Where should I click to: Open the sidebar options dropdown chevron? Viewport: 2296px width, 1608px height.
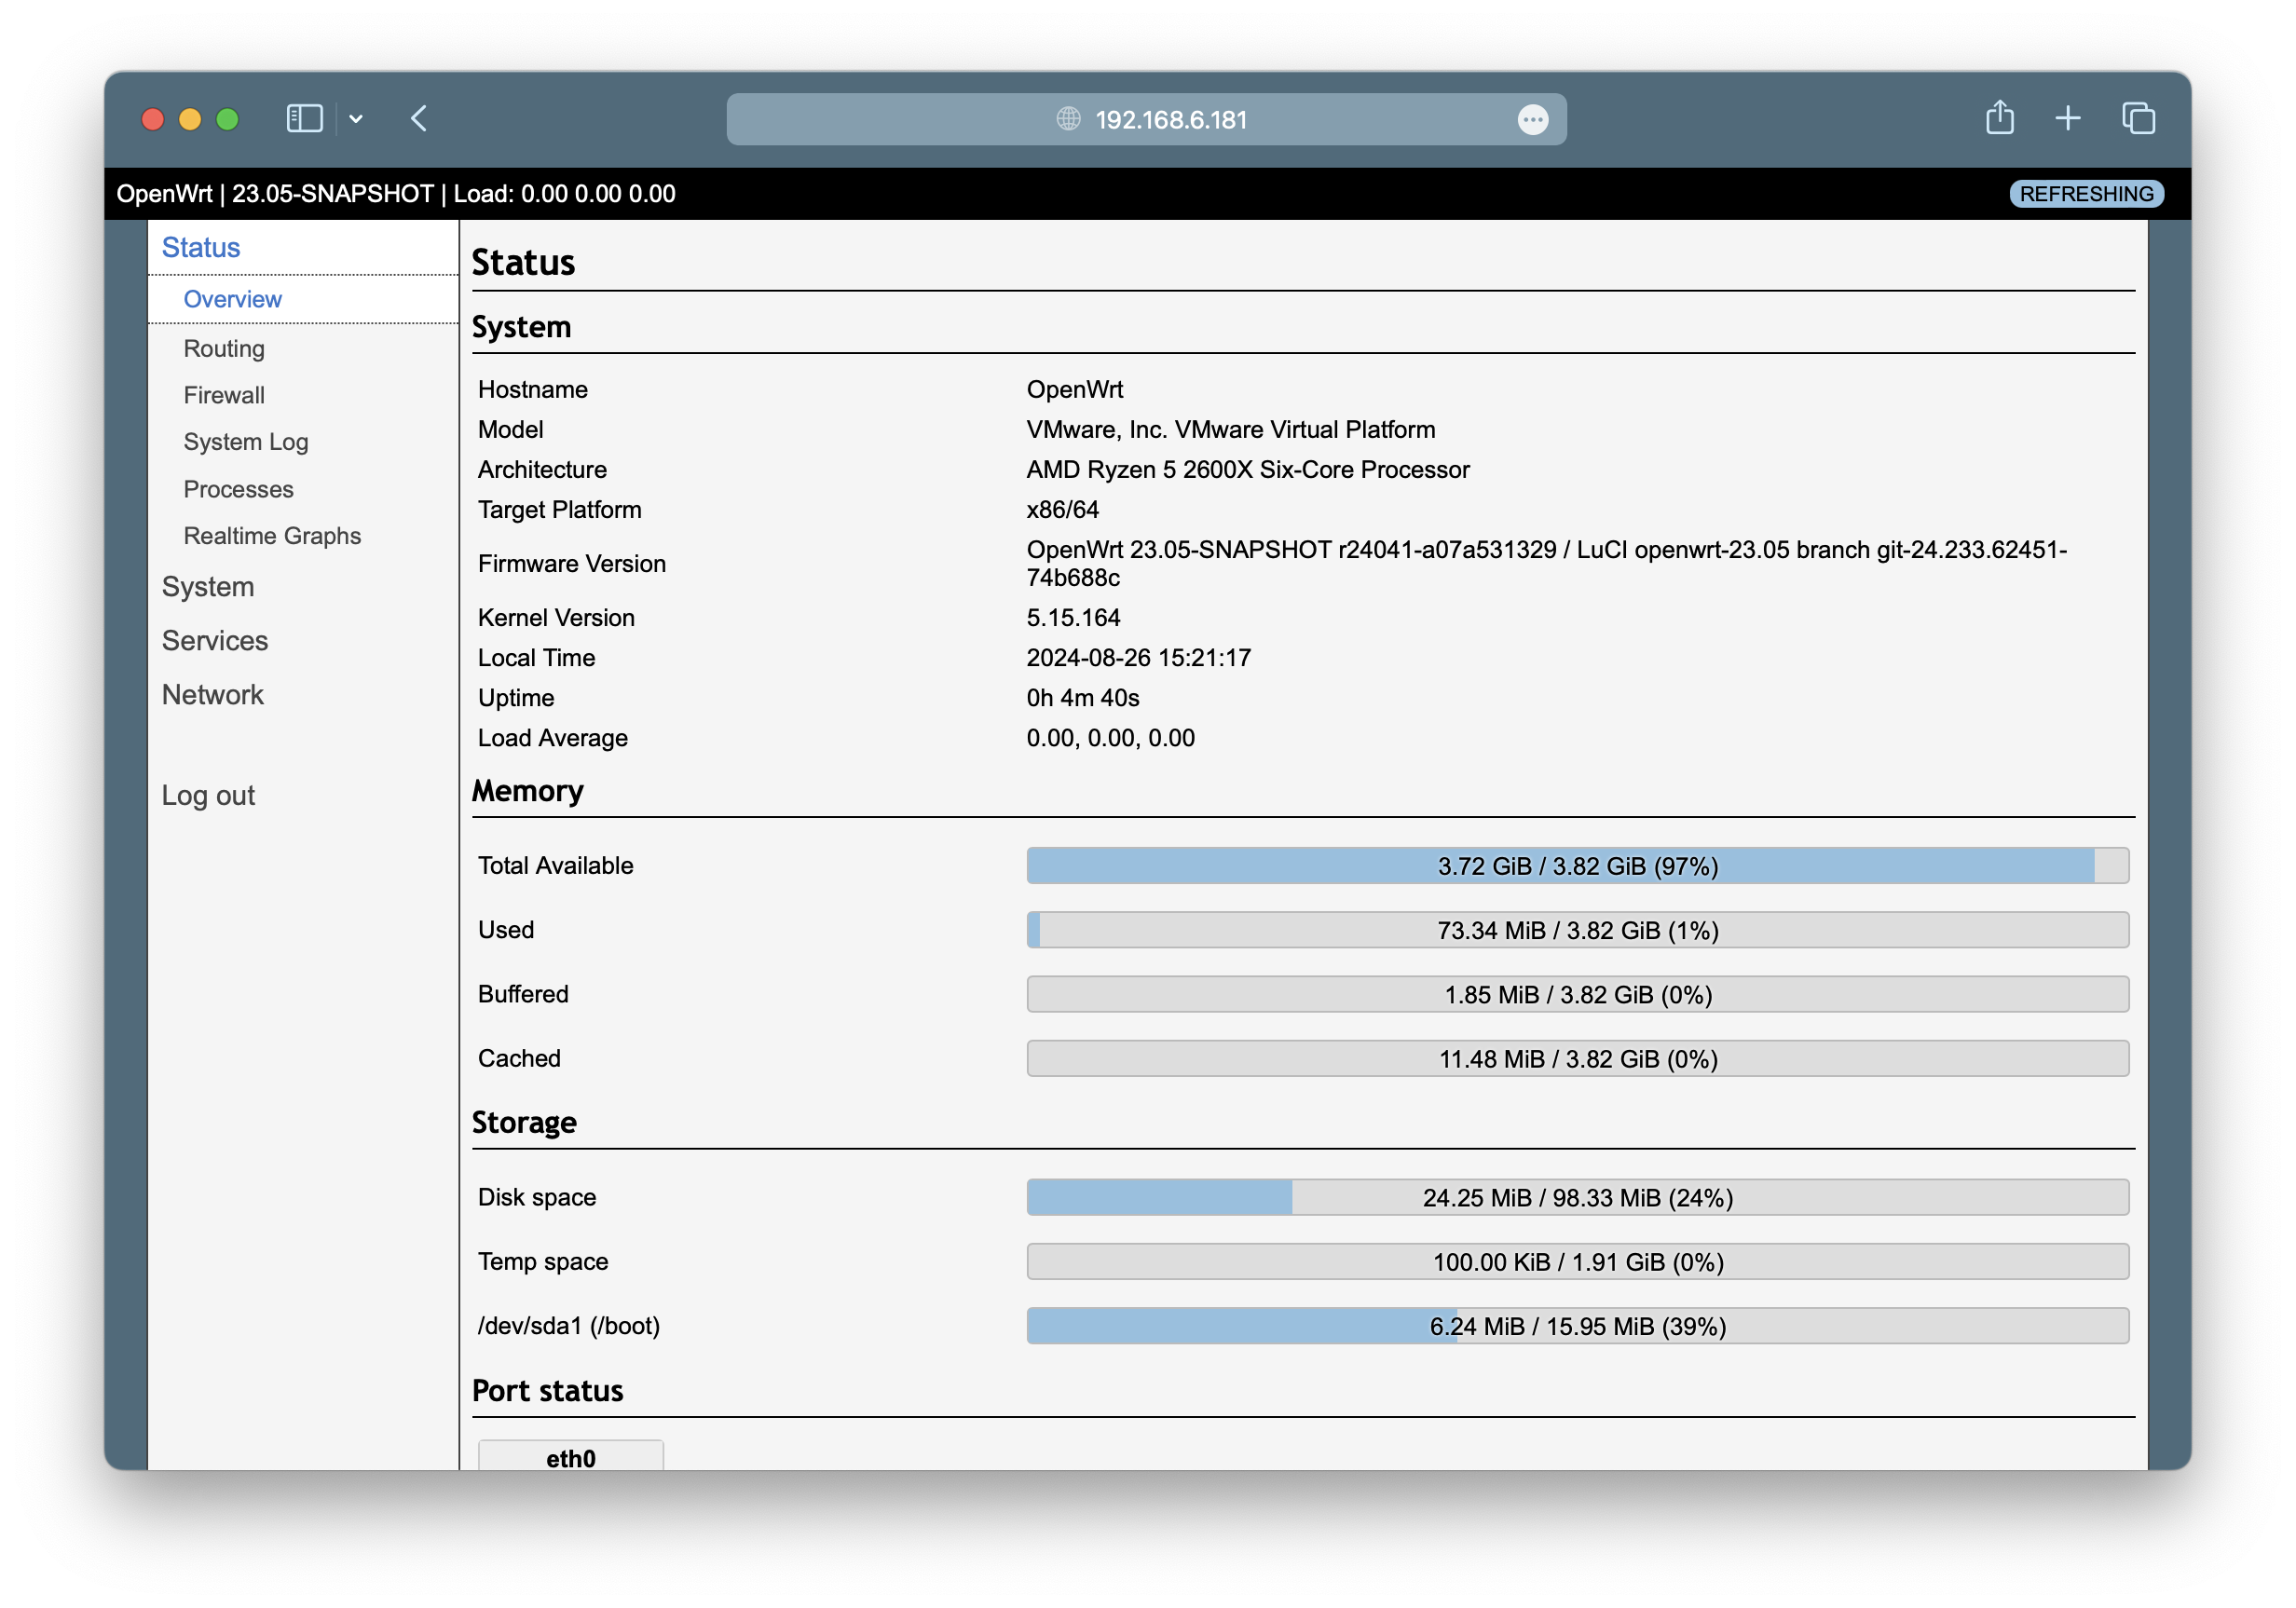[x=356, y=119]
